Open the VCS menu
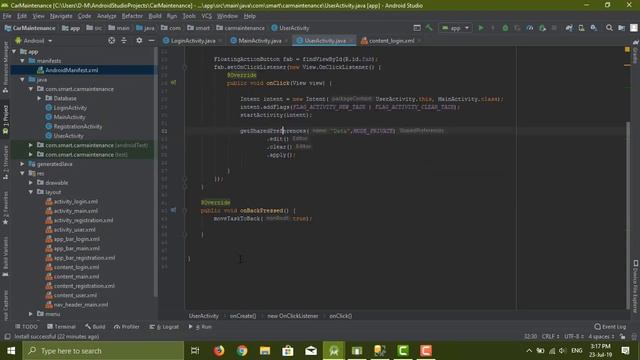 point(207,16)
